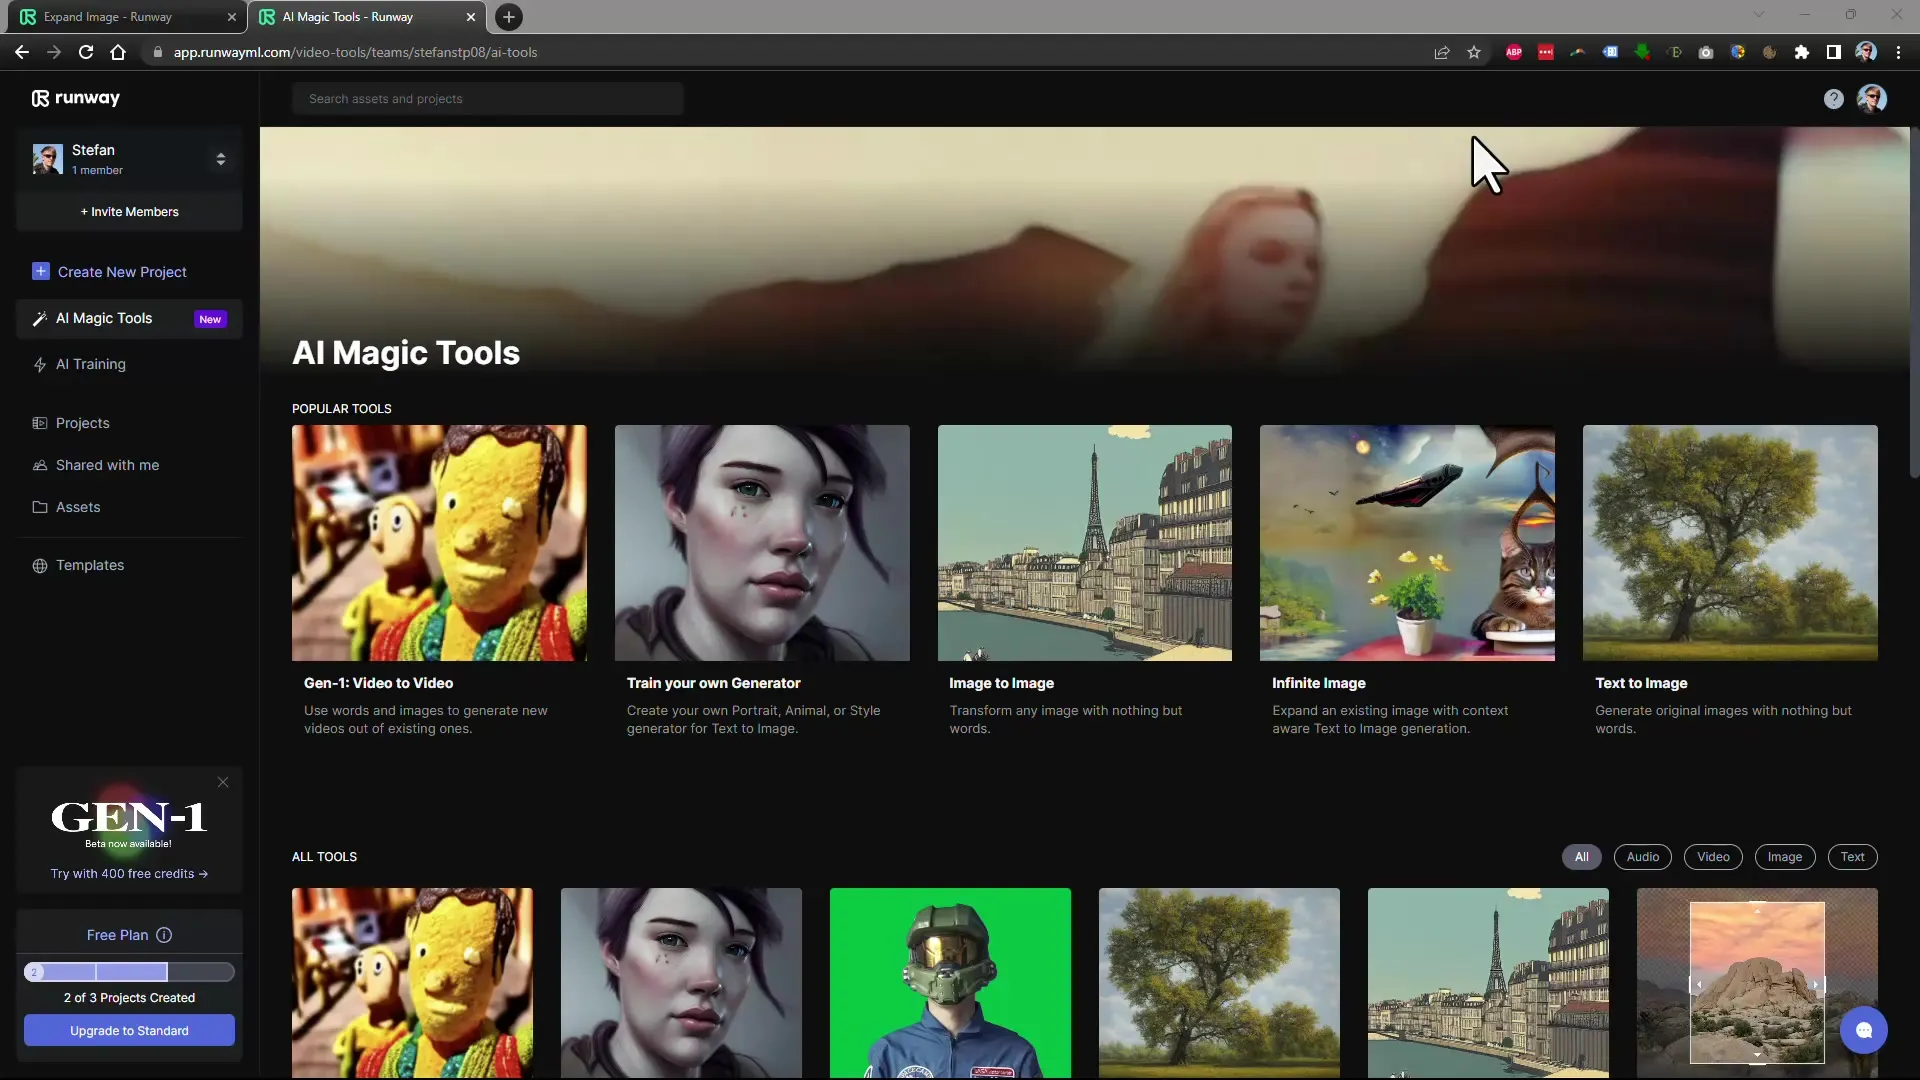Click the Projects sidebar icon
This screenshot has width=1920, height=1080.
pos(40,422)
